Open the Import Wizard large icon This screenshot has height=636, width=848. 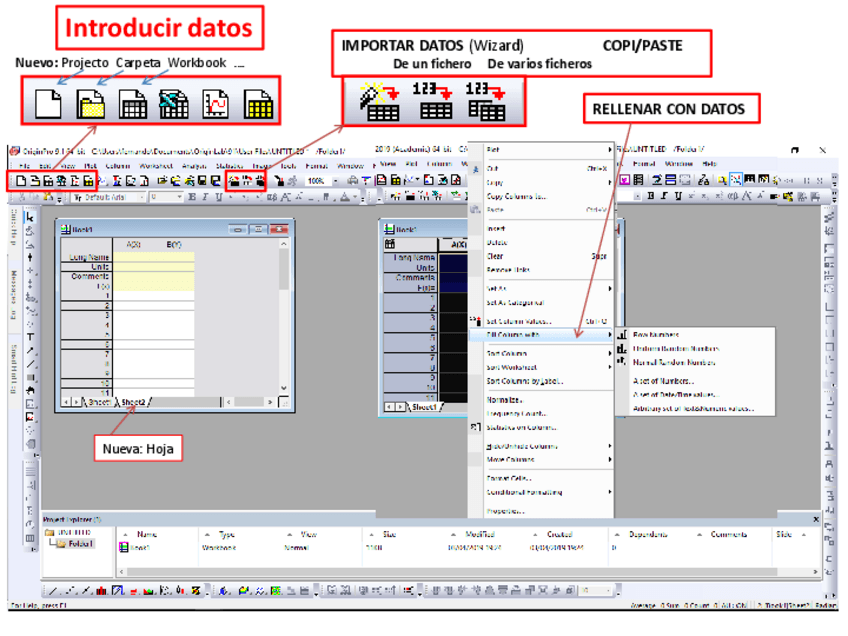coord(378,102)
